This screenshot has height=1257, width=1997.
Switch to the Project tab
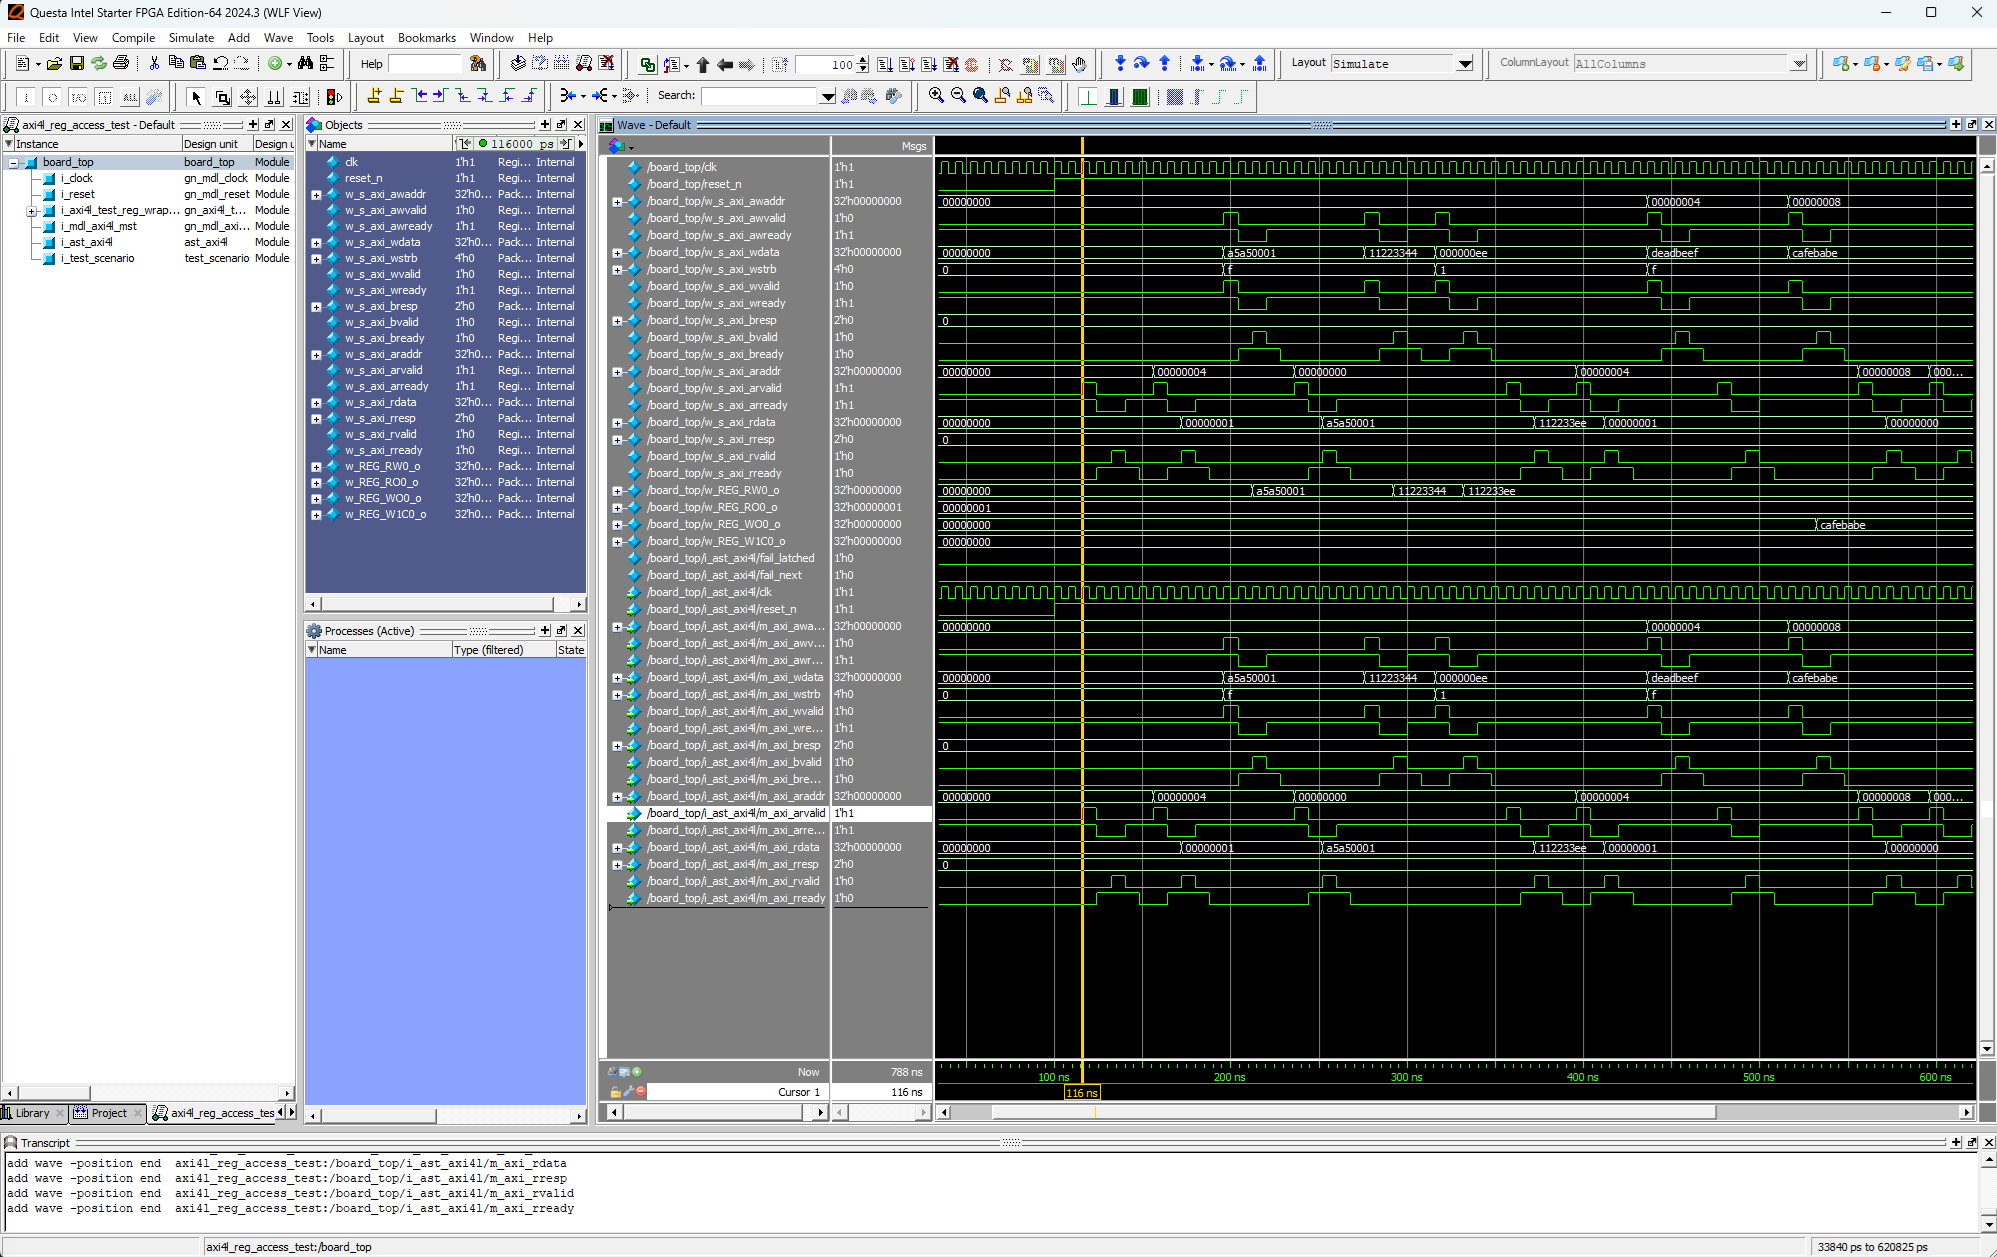click(x=108, y=1113)
